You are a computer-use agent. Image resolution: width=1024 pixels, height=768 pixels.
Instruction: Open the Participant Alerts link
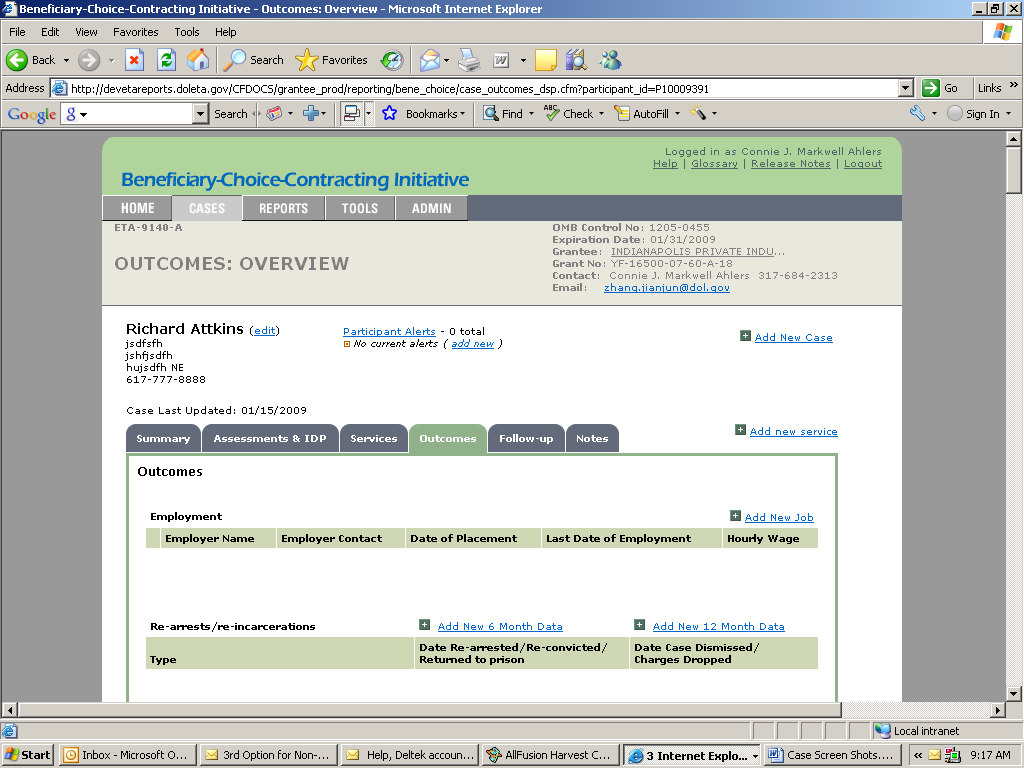tap(389, 331)
